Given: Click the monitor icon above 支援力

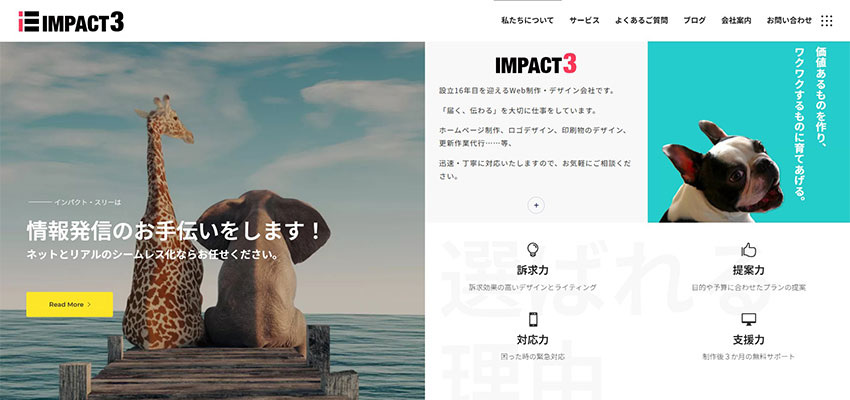Looking at the screenshot, I should [x=748, y=319].
